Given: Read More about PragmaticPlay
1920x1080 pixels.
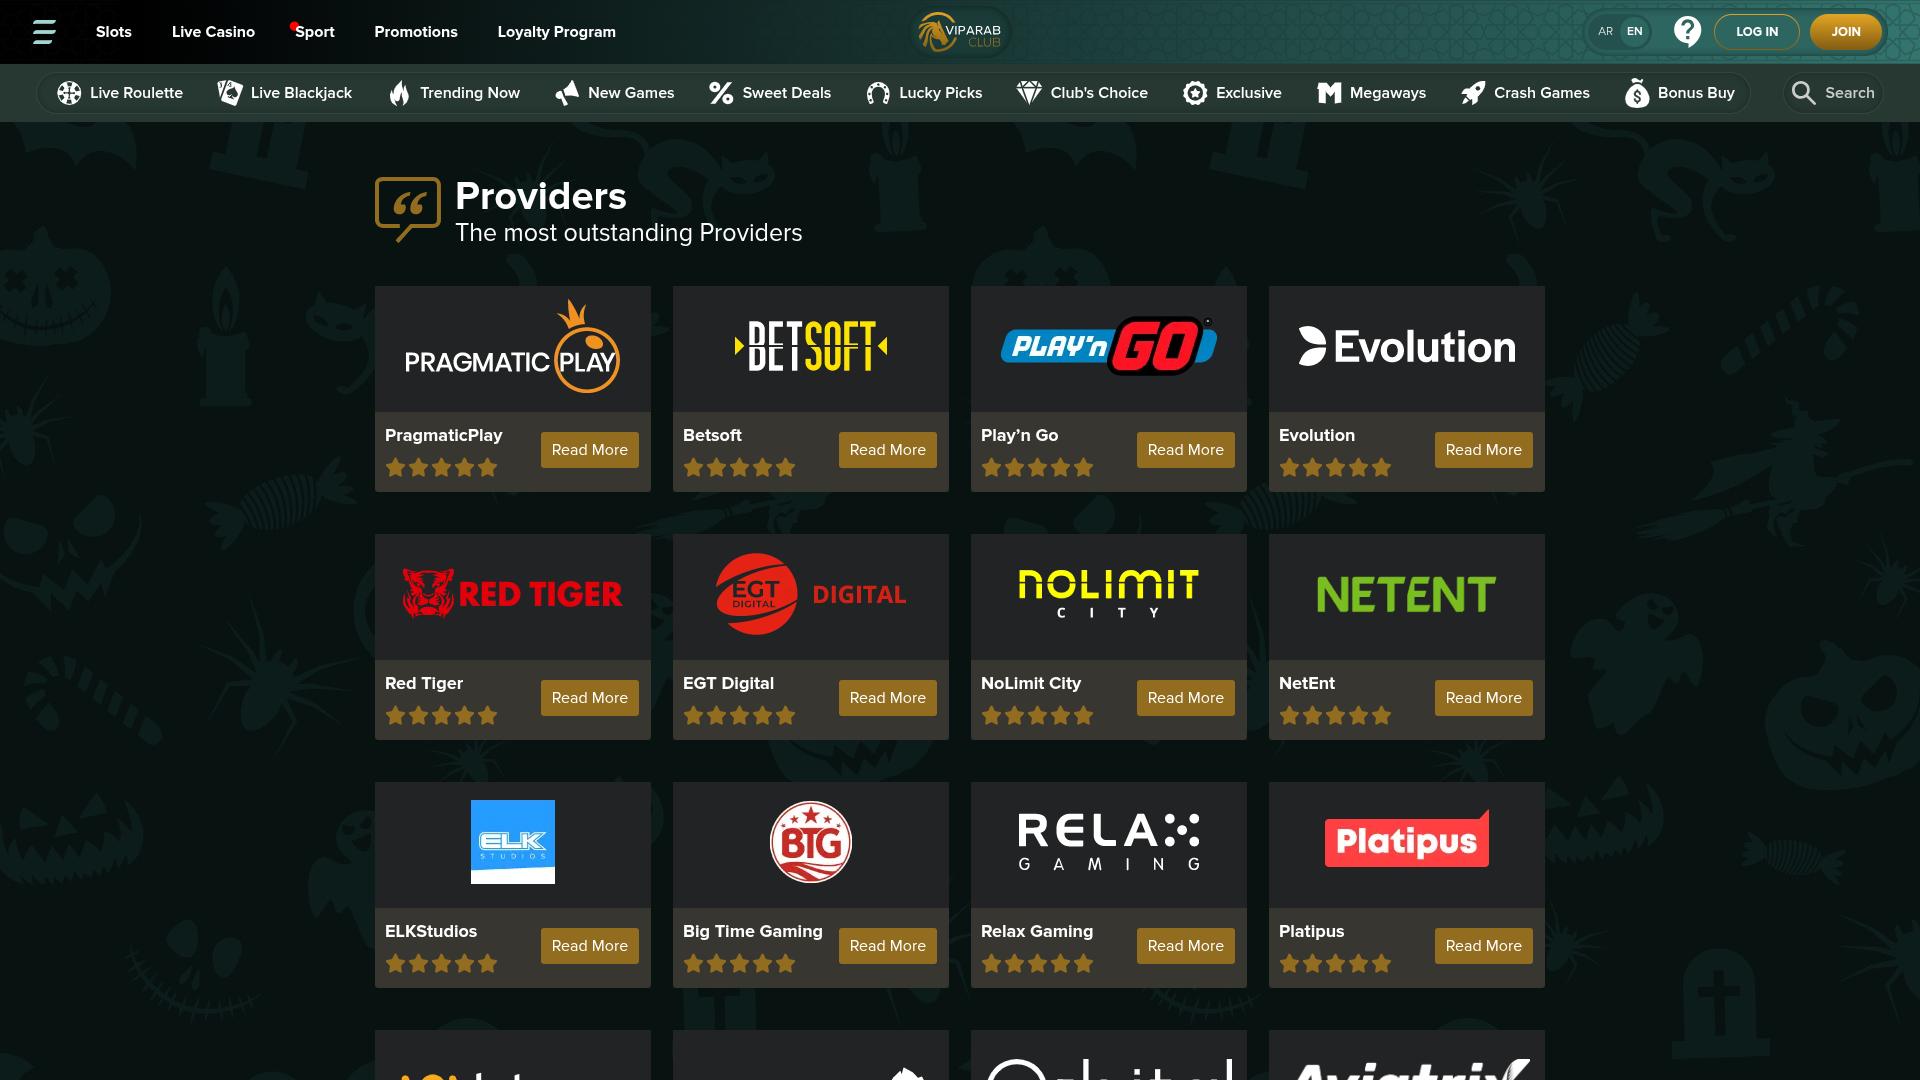Looking at the screenshot, I should 590,450.
